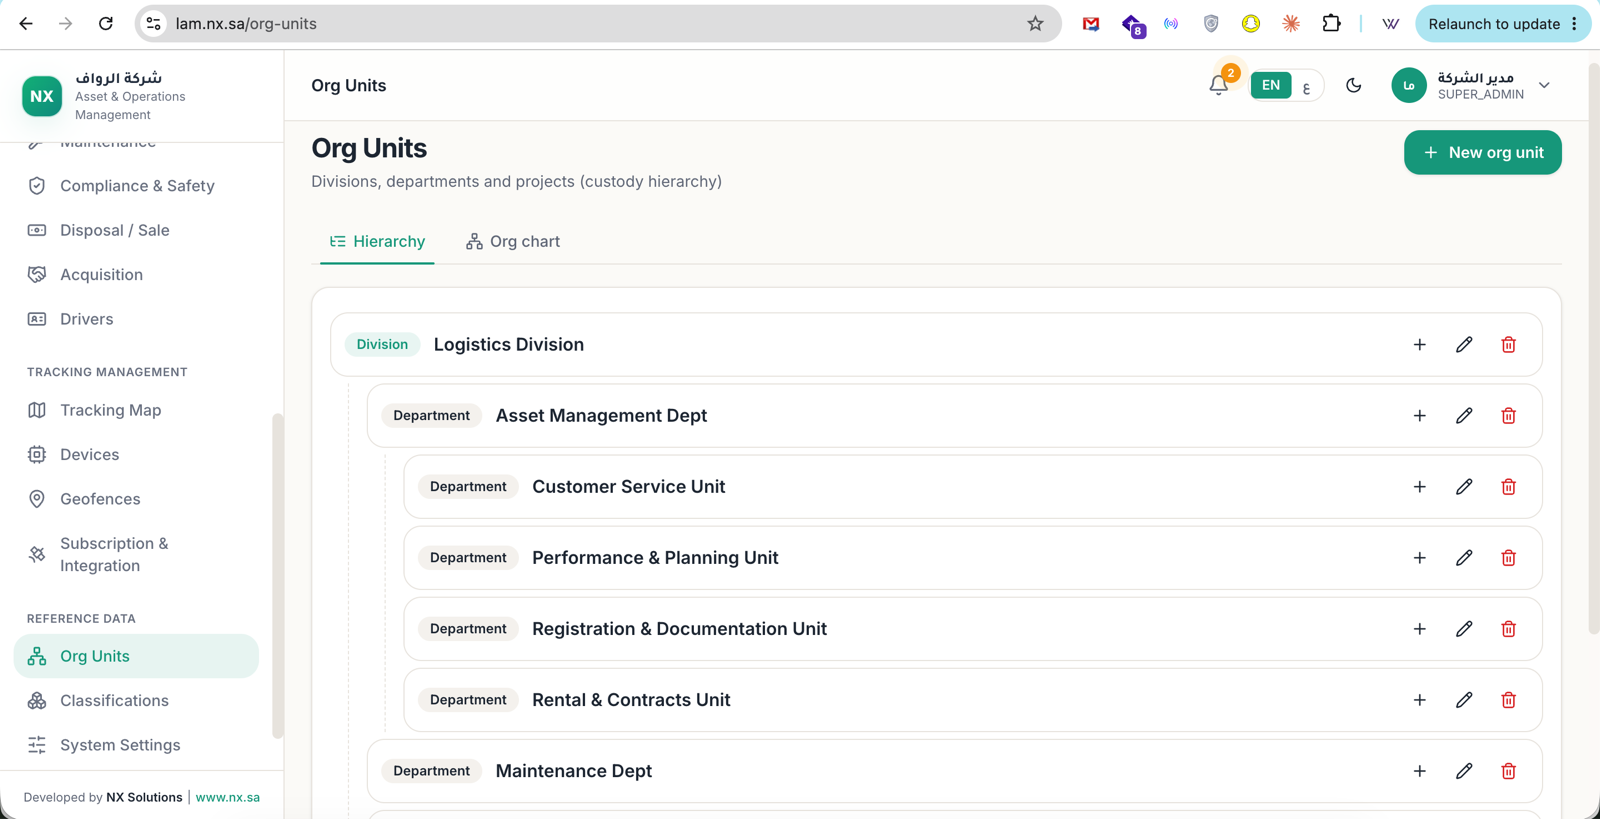This screenshot has width=1600, height=819.
Task: Add child under Registration & Documentation Unit
Action: 1419,629
